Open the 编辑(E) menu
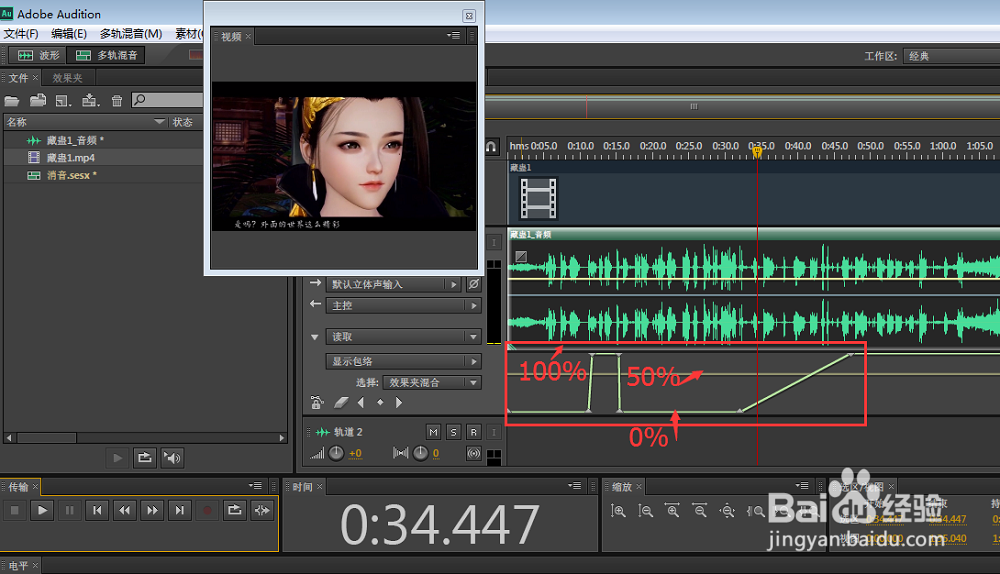 (x=69, y=34)
